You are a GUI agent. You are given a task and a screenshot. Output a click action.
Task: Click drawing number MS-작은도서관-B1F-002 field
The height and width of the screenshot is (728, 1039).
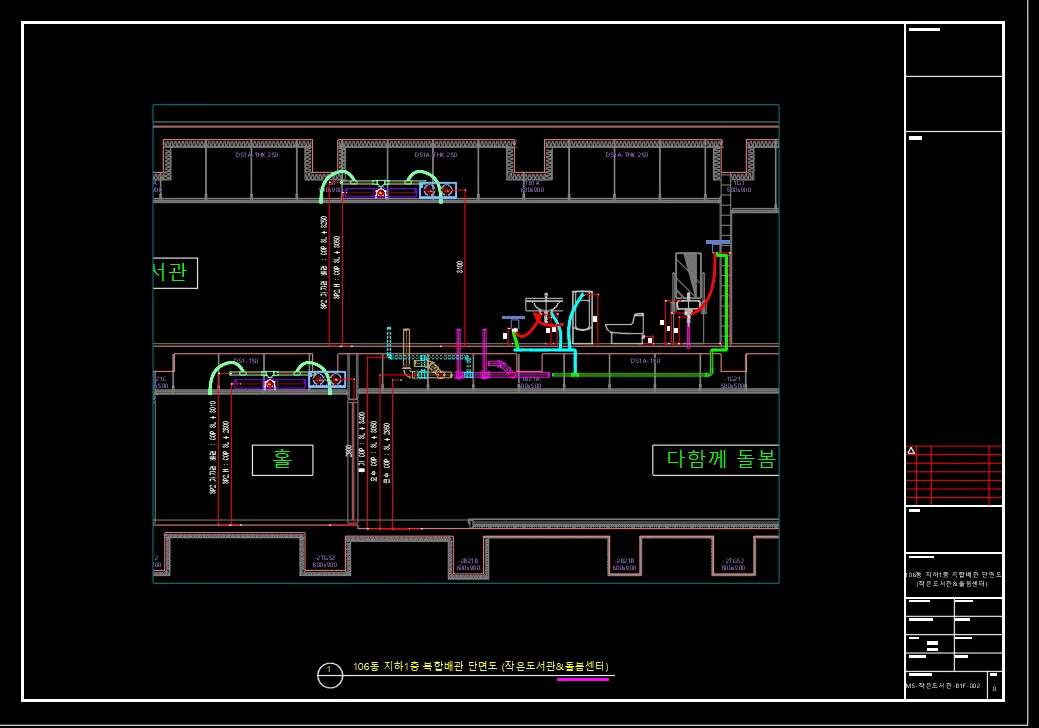pyautogui.click(x=944, y=686)
